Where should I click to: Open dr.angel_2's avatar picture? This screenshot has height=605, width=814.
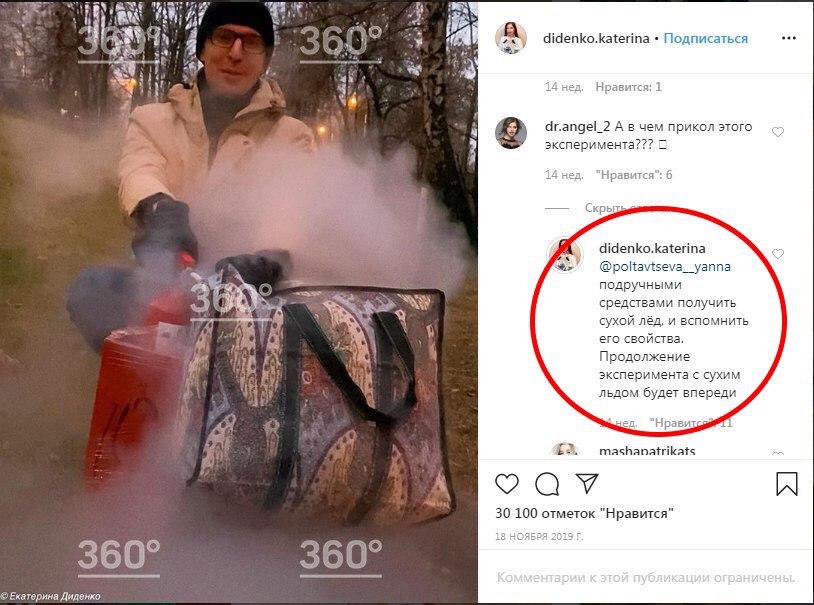point(511,133)
